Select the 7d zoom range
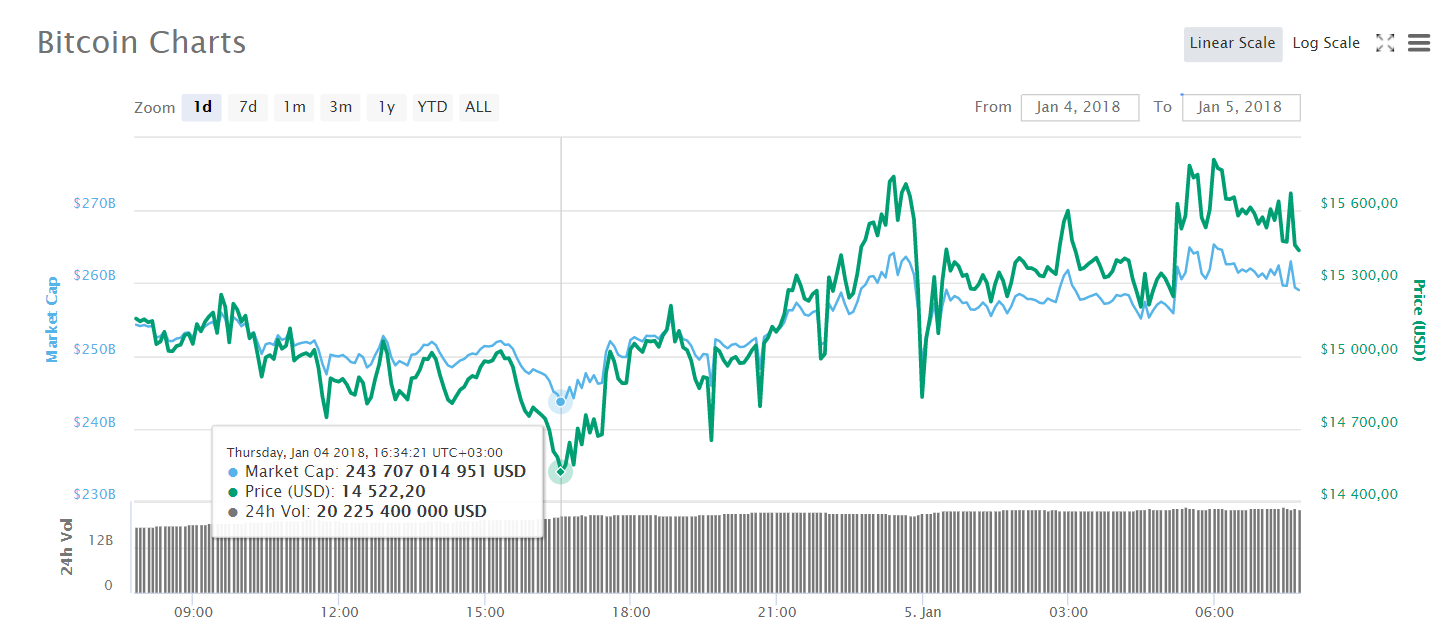 (x=248, y=107)
